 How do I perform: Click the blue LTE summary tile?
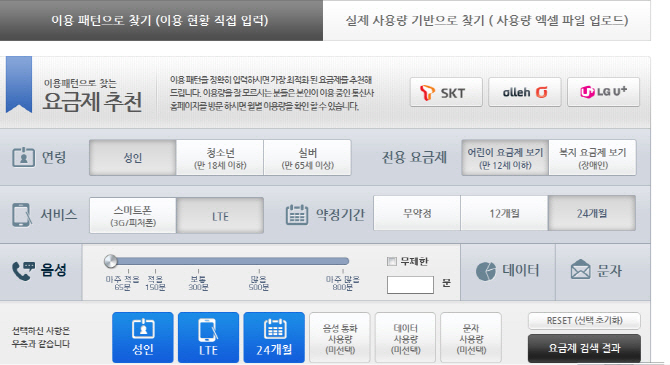[209, 338]
